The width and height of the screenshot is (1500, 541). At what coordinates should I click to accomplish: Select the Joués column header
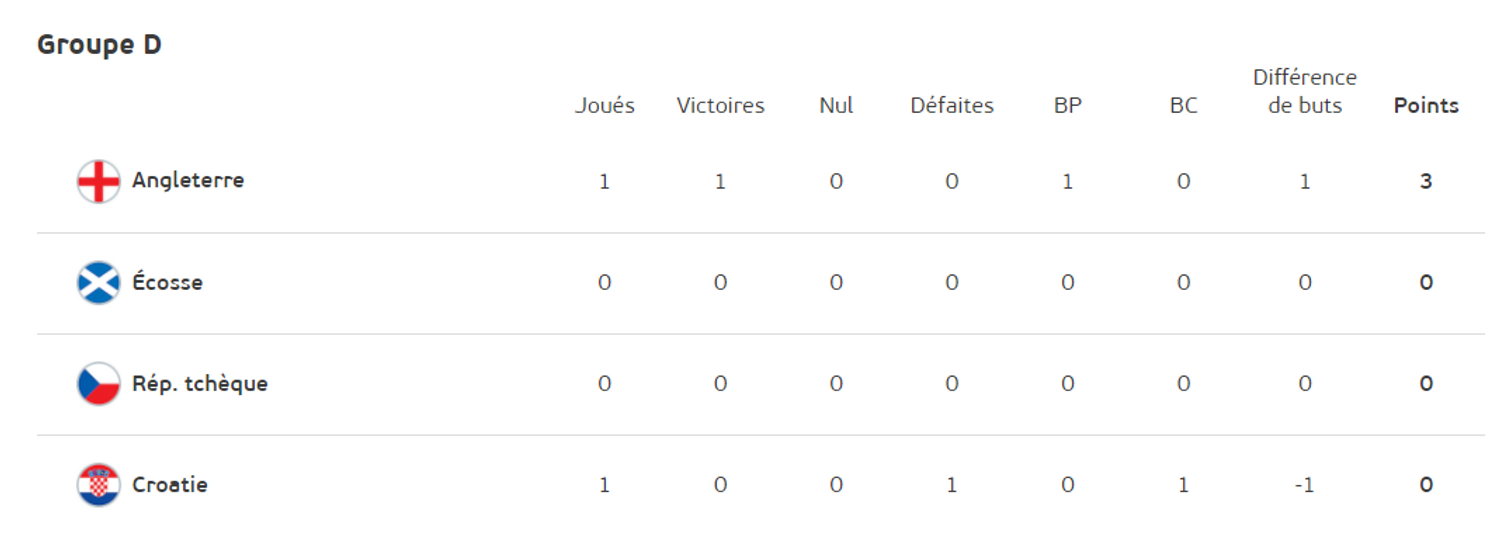604,106
